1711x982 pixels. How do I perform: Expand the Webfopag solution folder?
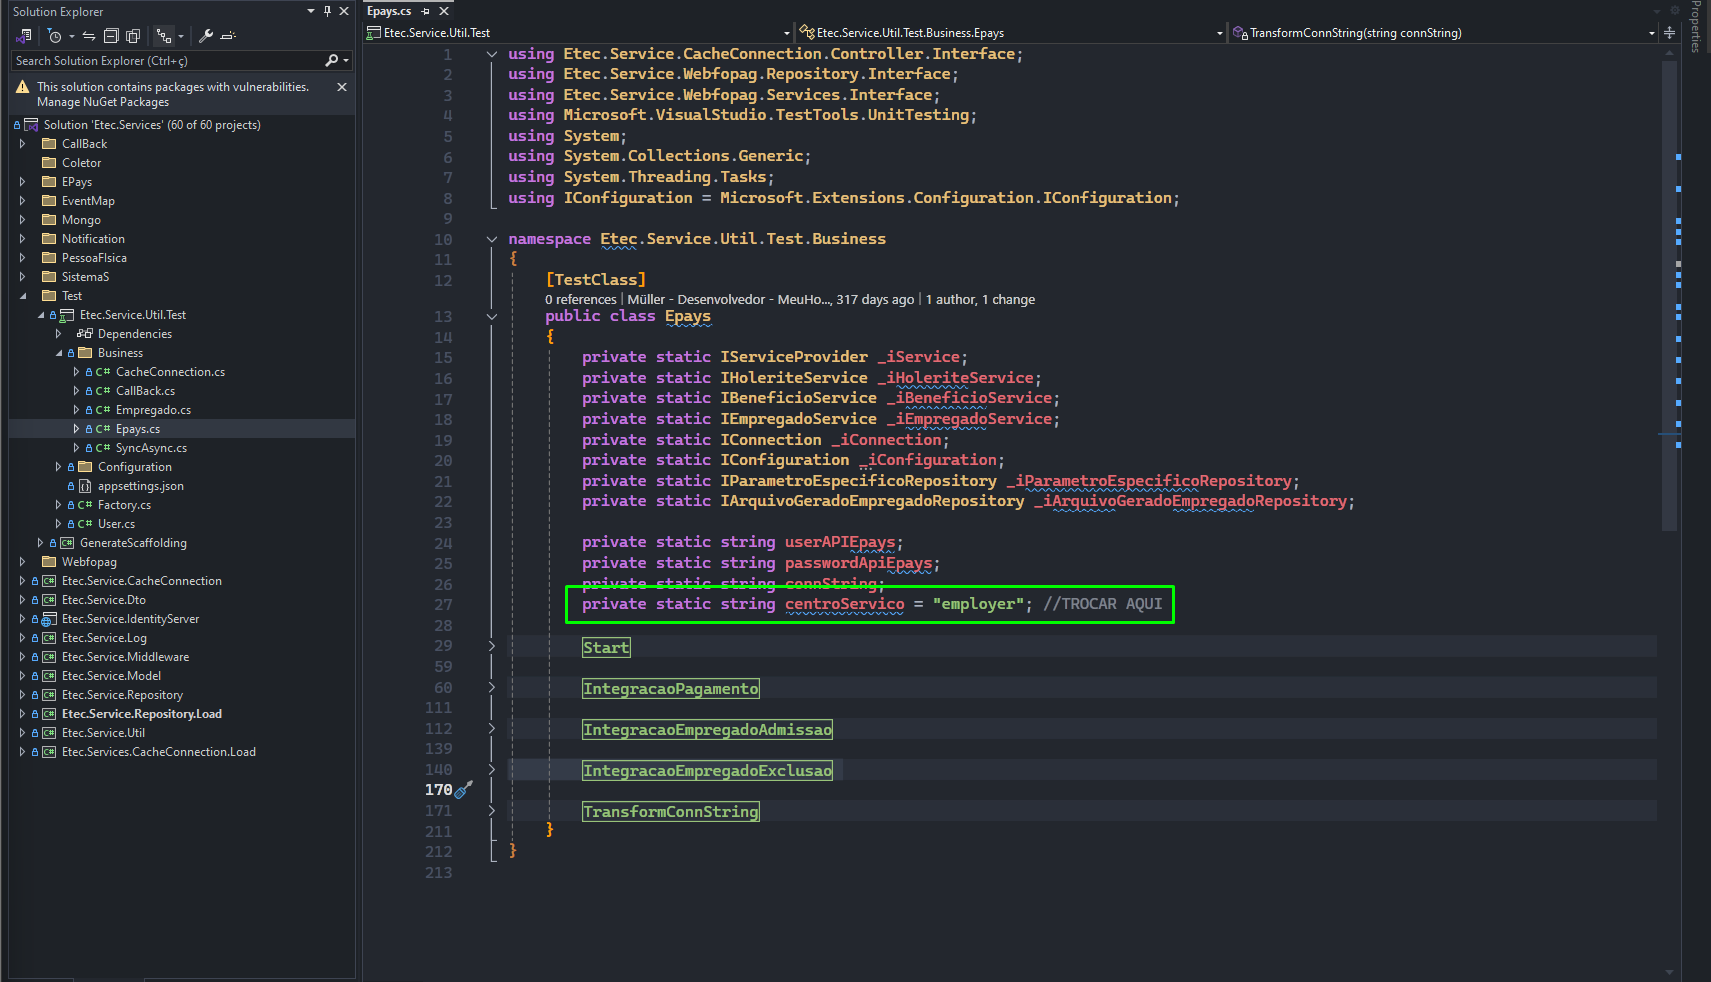coord(22,562)
